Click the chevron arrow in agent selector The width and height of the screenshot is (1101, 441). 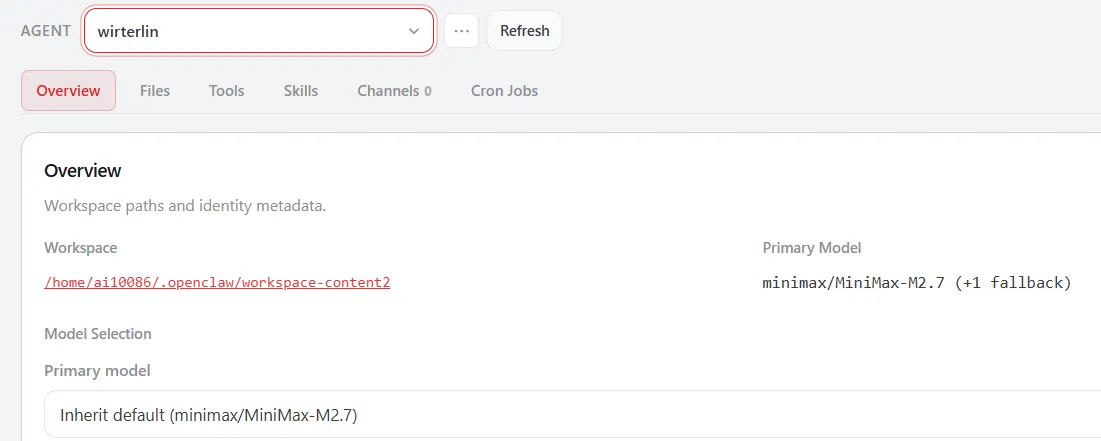pyautogui.click(x=414, y=31)
